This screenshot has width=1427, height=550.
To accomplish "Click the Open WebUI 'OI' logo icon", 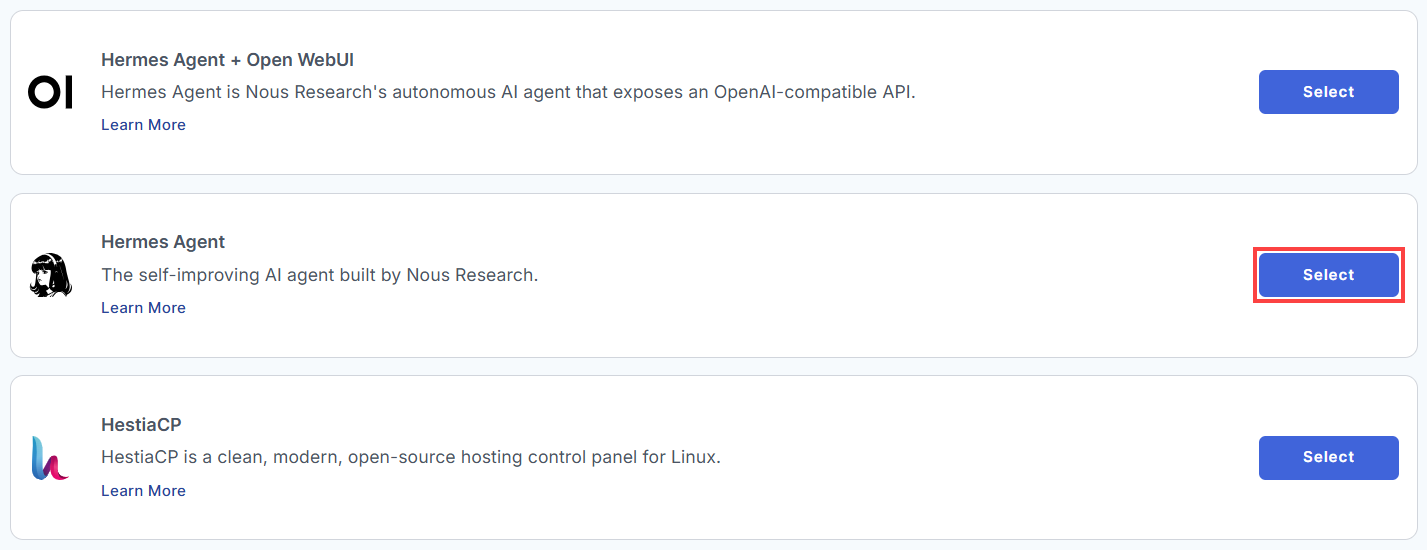I will click(50, 92).
